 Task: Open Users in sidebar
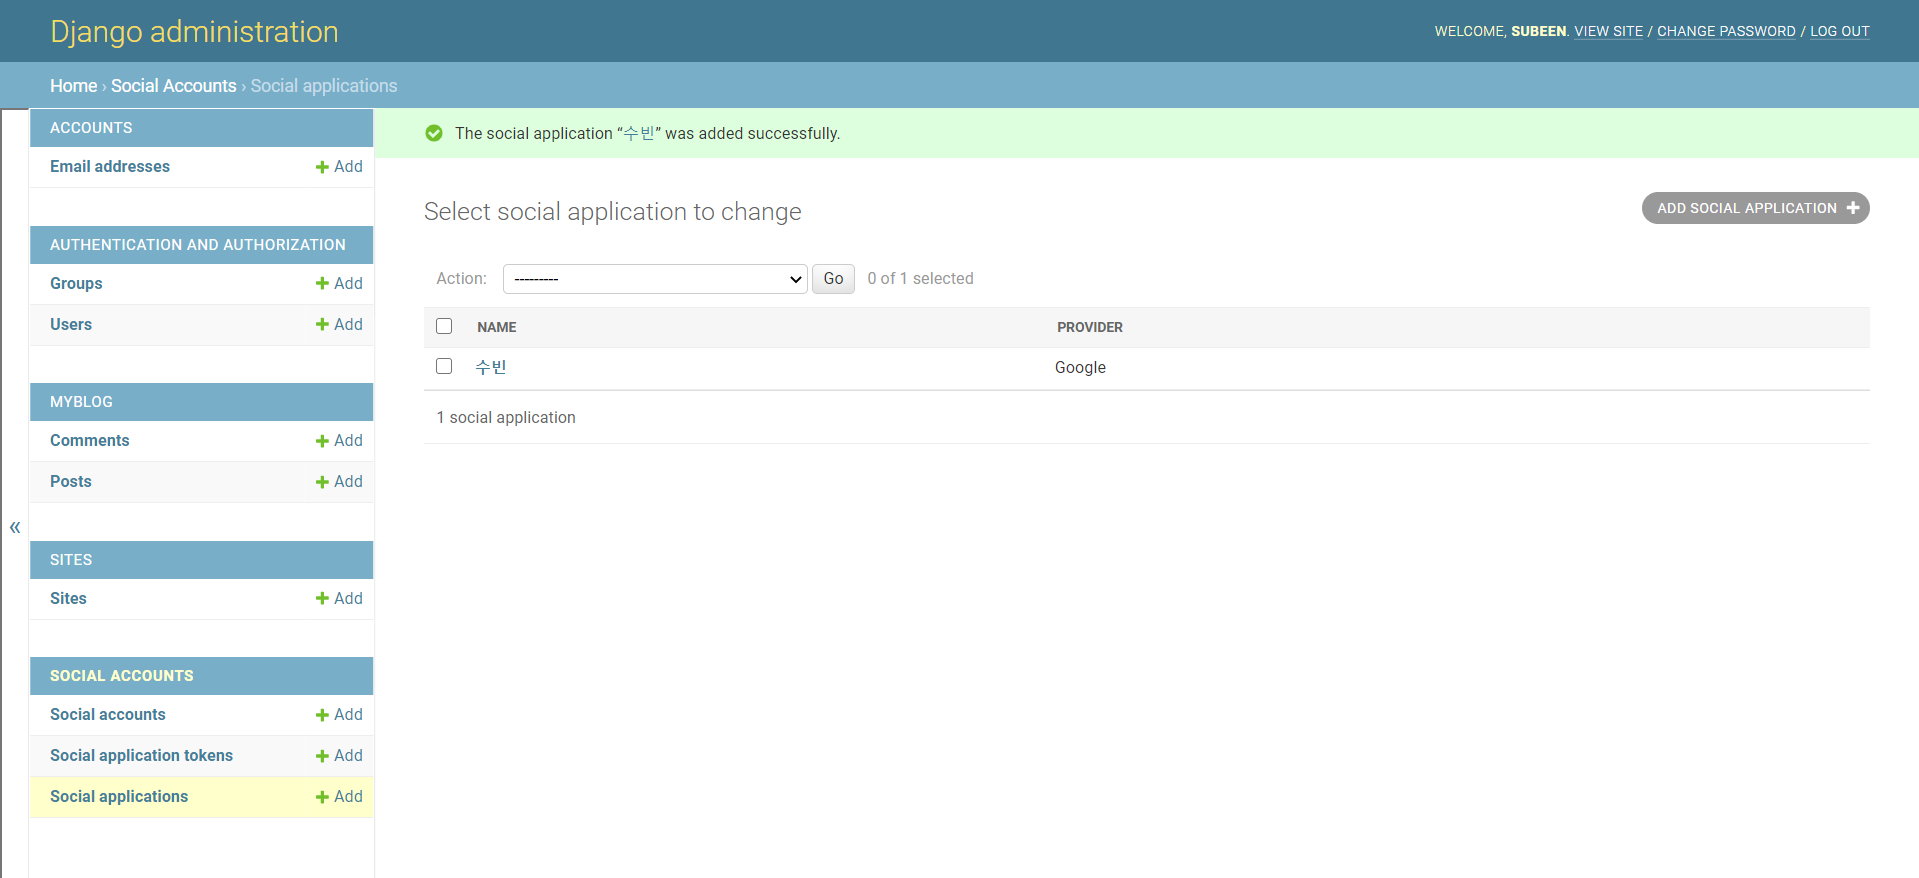pyautogui.click(x=71, y=325)
